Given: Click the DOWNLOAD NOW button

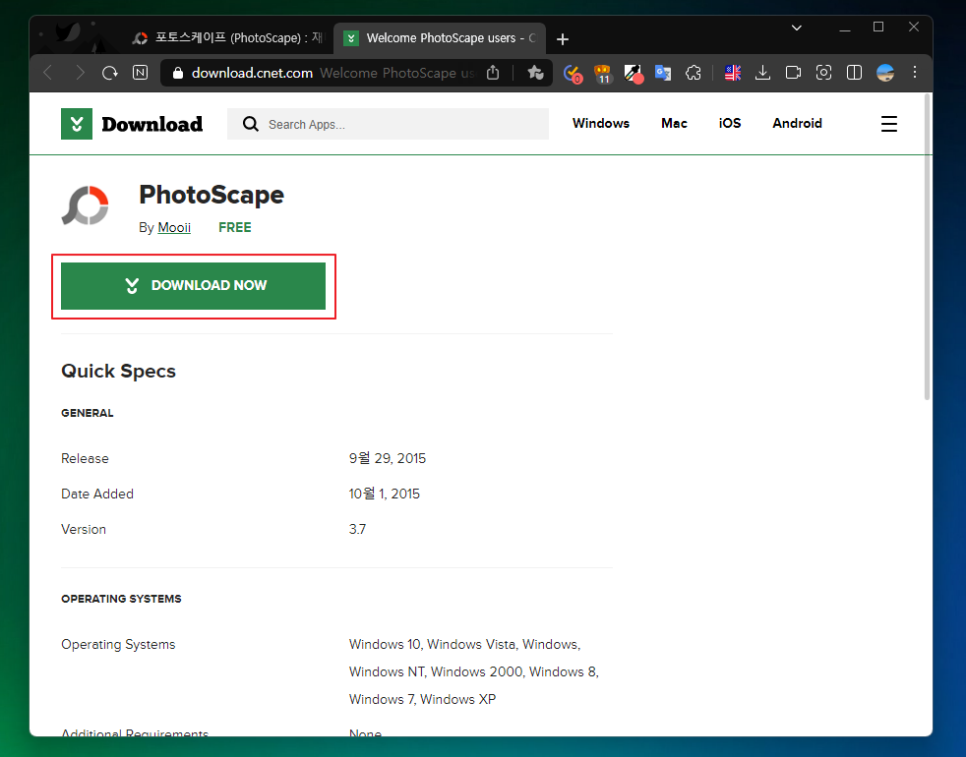Looking at the screenshot, I should pos(193,286).
